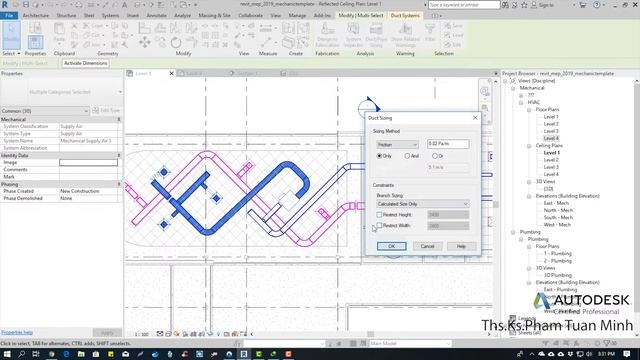Click OK in Duct Sizing dialog
This screenshot has width=640, height=360.
391,246
